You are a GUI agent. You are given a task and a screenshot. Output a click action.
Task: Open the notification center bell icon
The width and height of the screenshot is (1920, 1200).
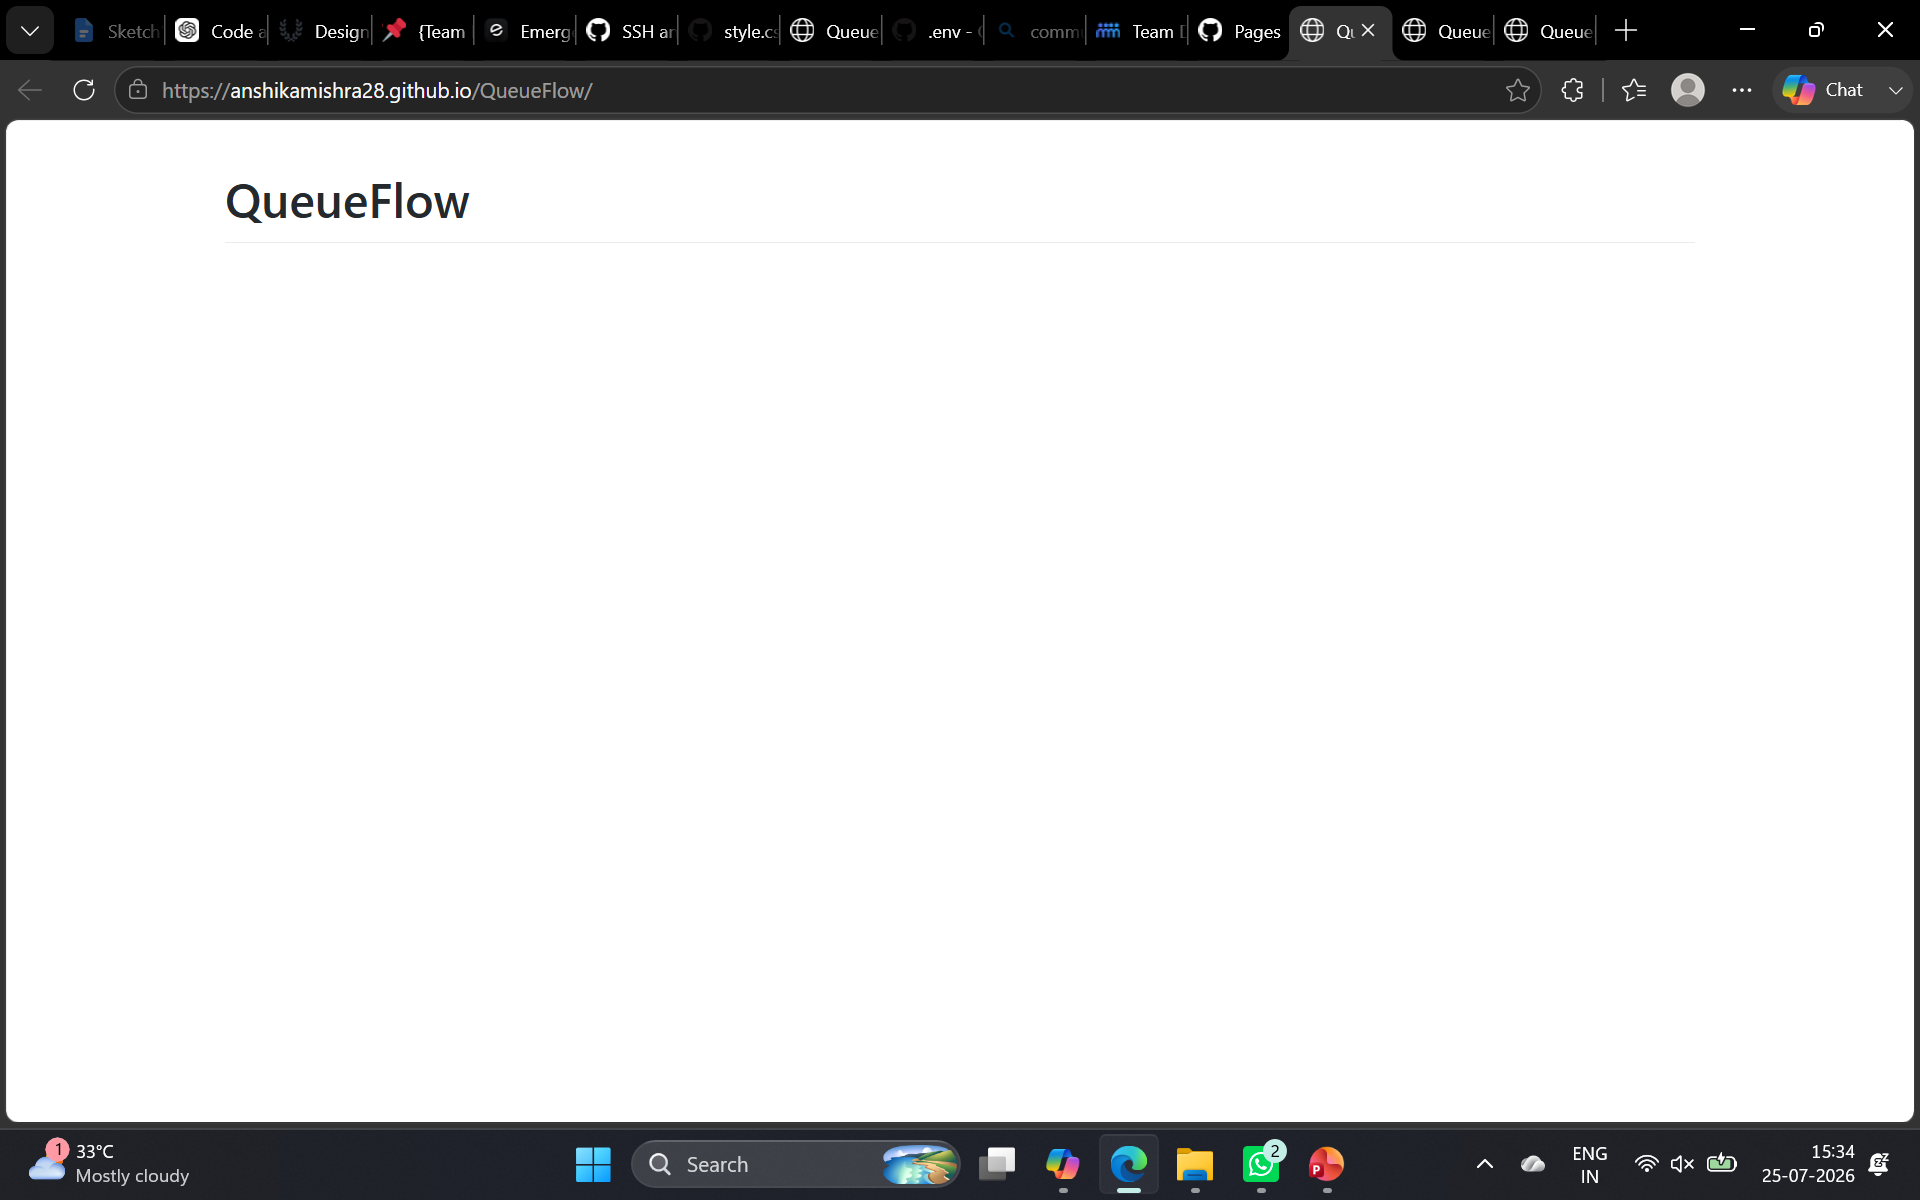point(1879,1164)
